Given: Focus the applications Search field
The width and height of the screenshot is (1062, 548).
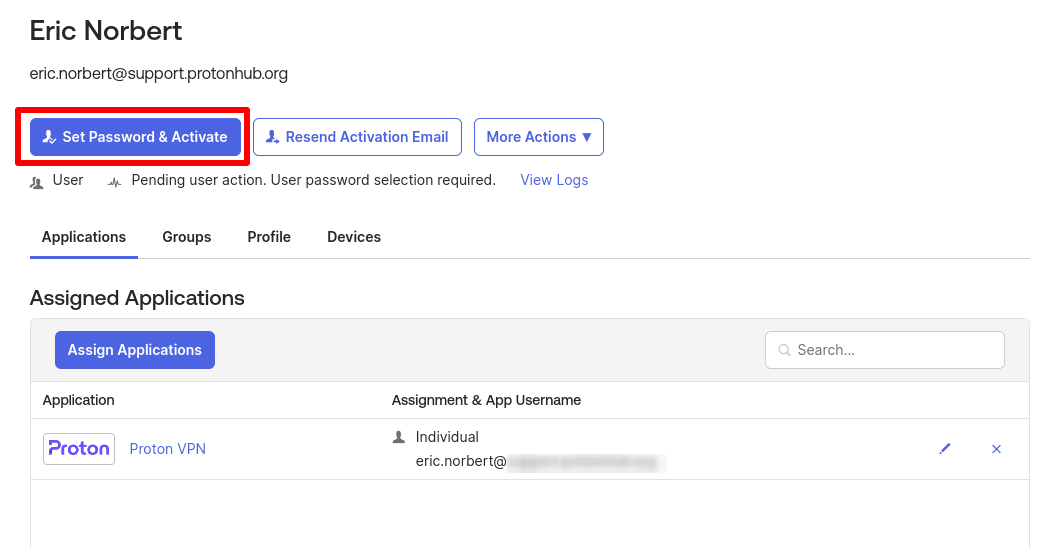Looking at the screenshot, I should [885, 350].
